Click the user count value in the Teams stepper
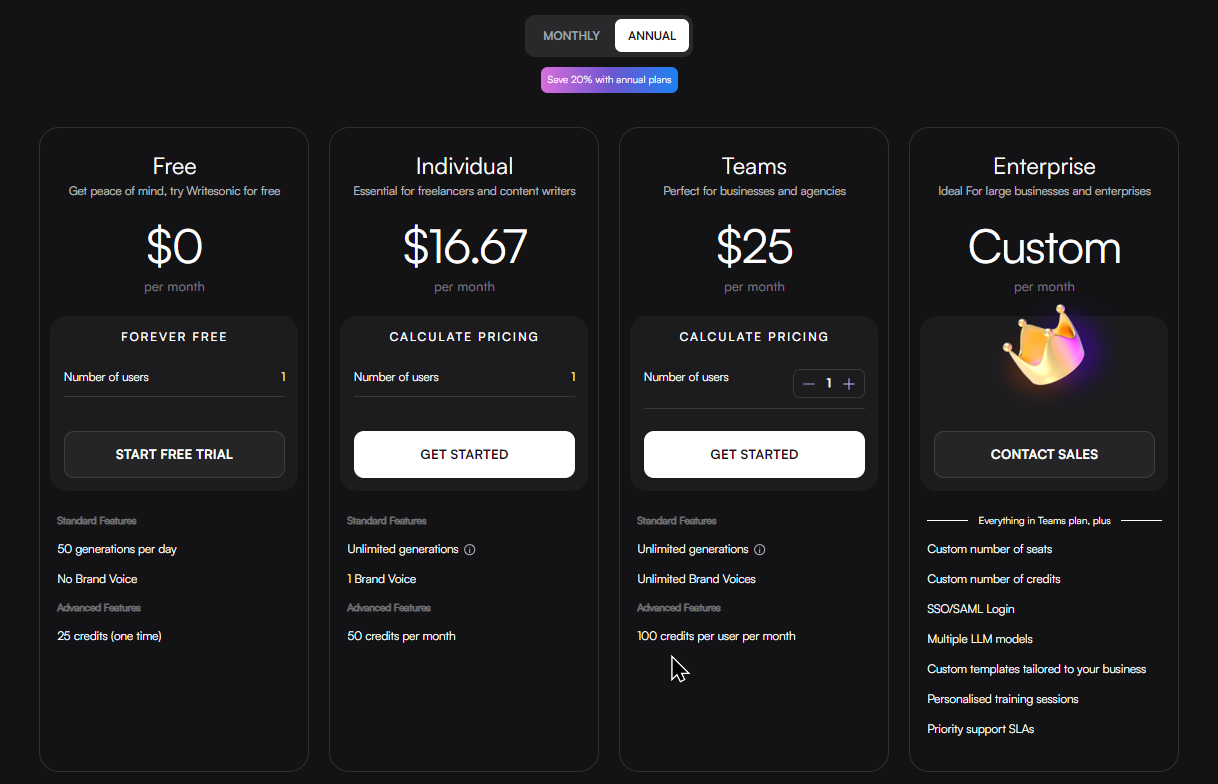 point(828,383)
